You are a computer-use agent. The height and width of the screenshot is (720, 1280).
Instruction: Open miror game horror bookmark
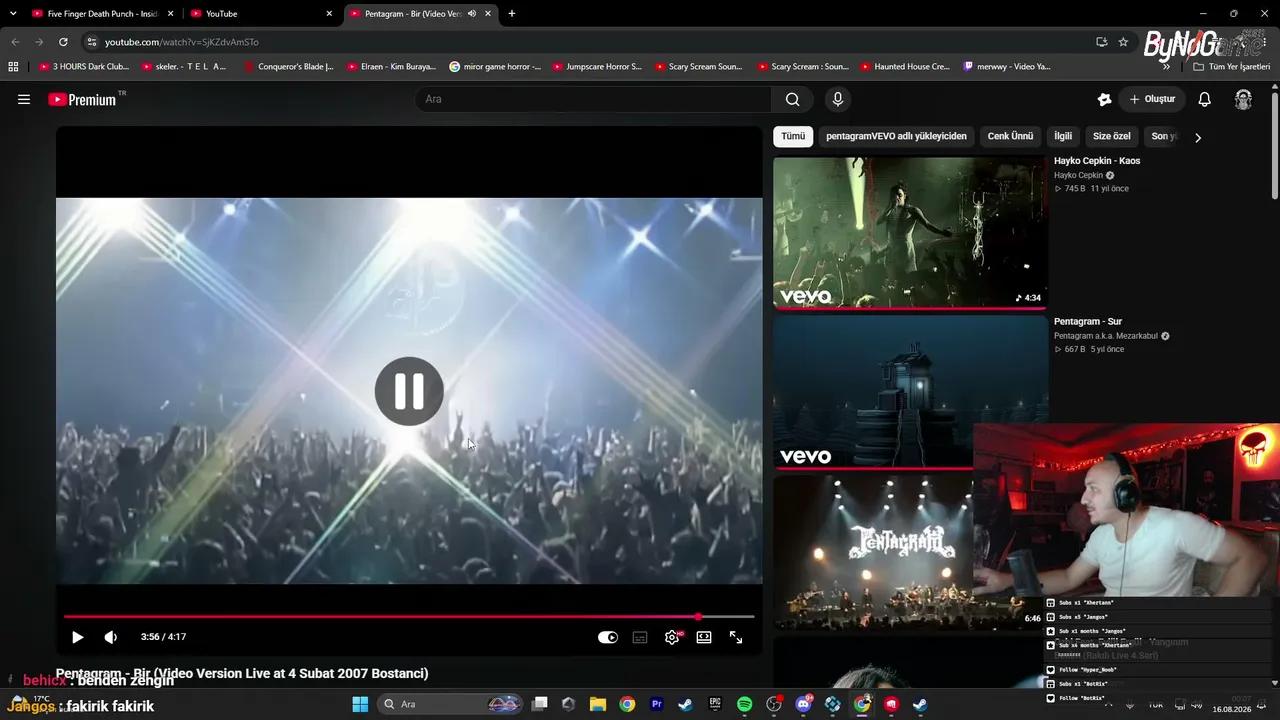[x=495, y=66]
